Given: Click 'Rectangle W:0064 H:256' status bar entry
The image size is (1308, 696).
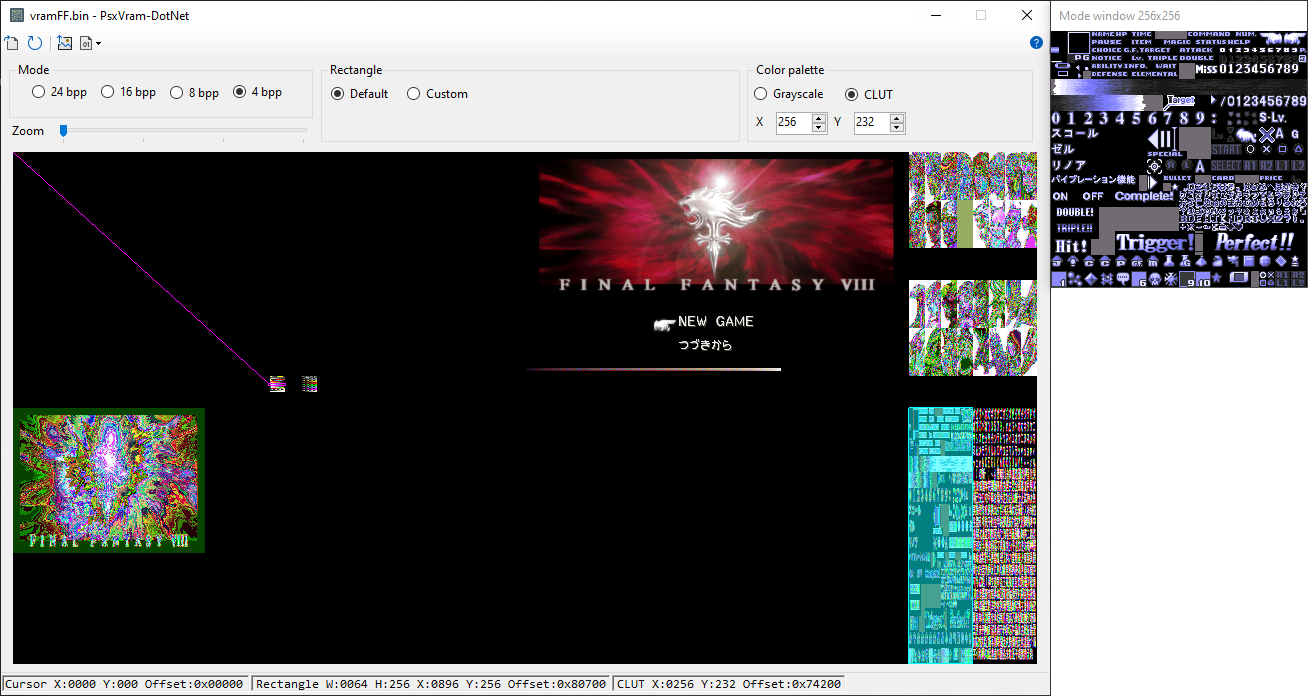Looking at the screenshot, I should pyautogui.click(x=431, y=684).
